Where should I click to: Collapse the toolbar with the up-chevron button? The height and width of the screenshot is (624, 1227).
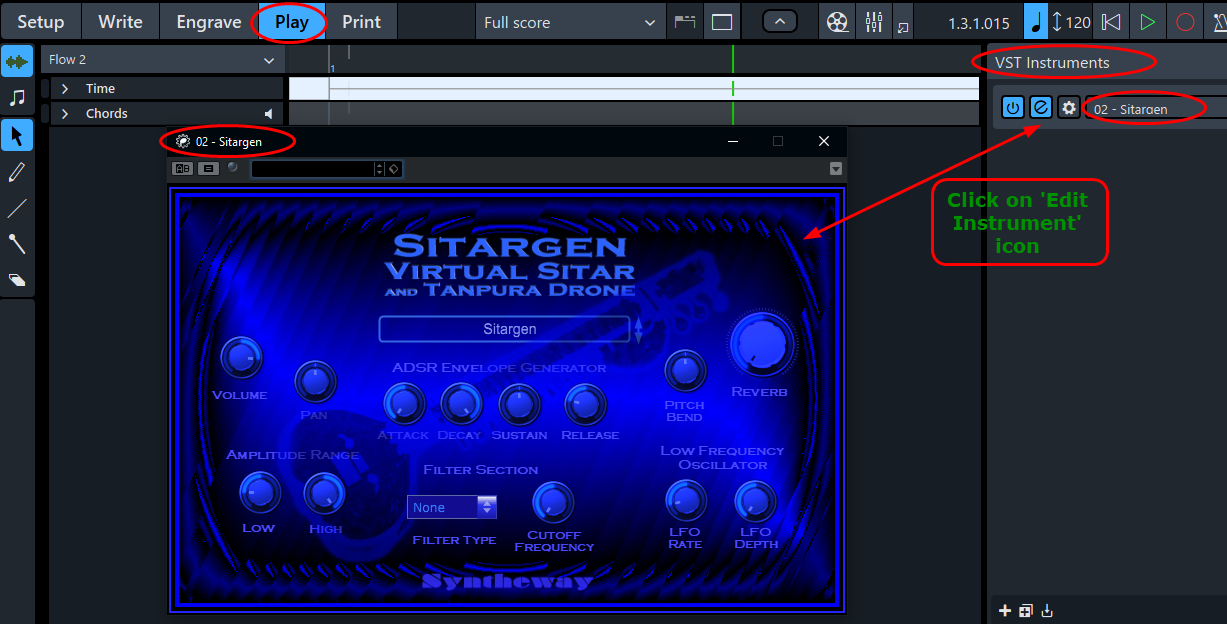[x=780, y=22]
